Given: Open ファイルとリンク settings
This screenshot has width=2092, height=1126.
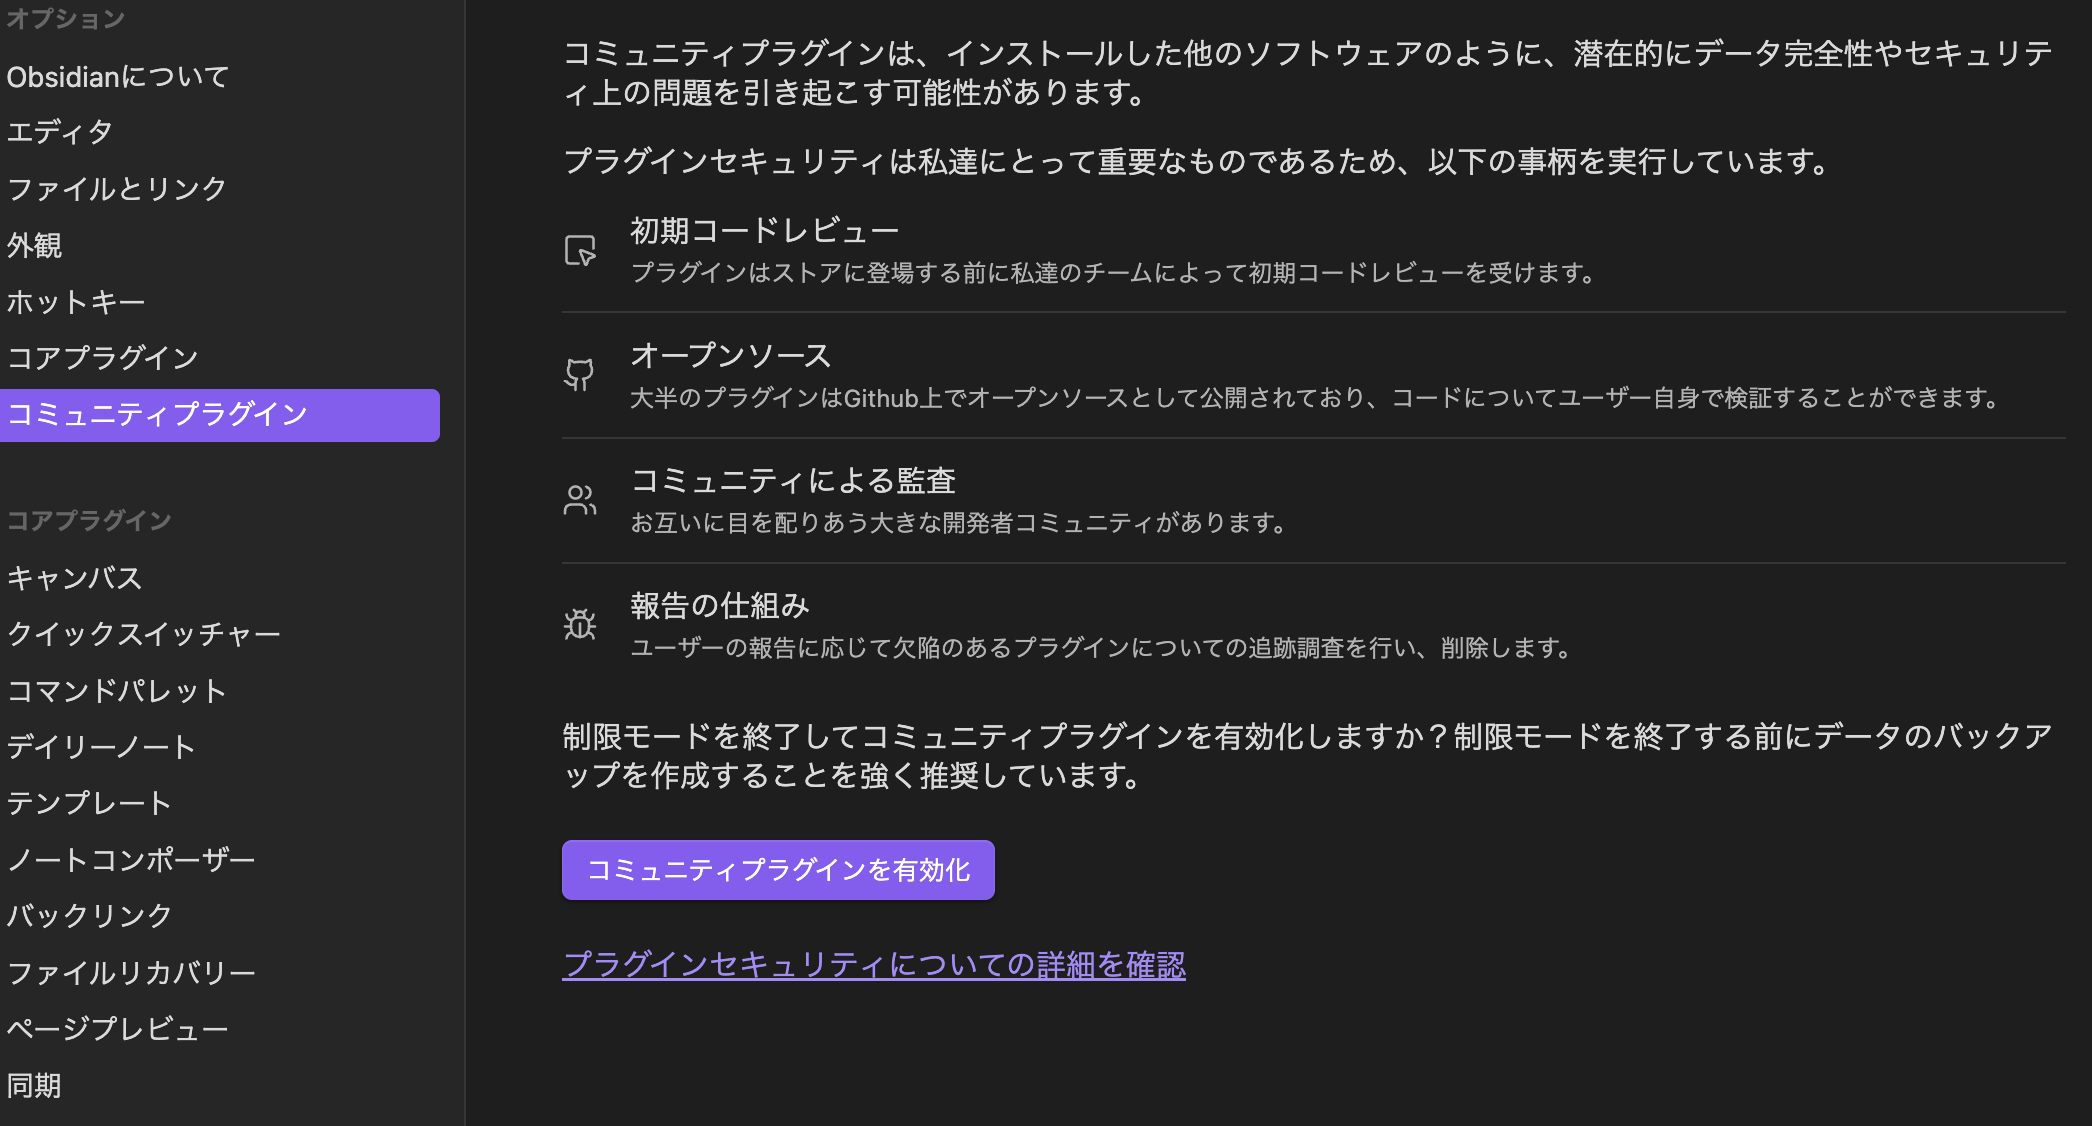Looking at the screenshot, I should (116, 188).
